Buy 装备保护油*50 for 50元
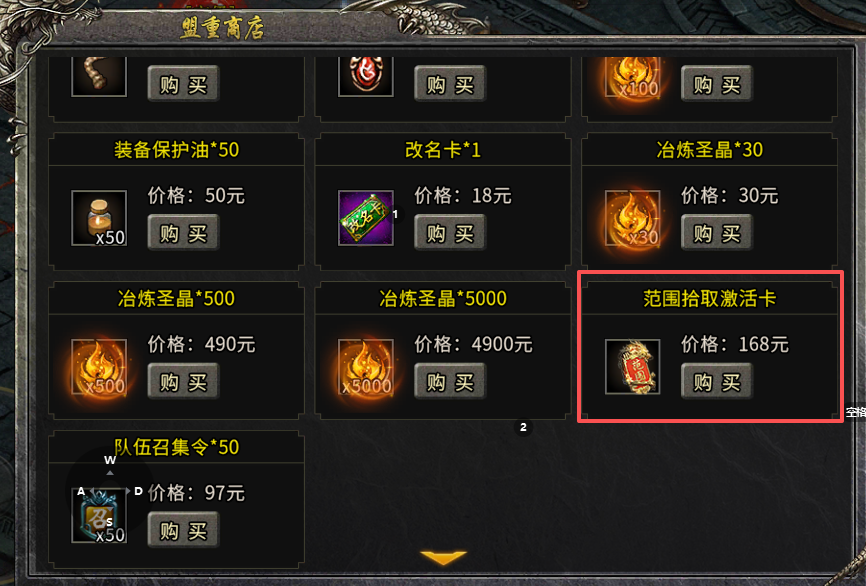This screenshot has height=586, width=866. (183, 233)
